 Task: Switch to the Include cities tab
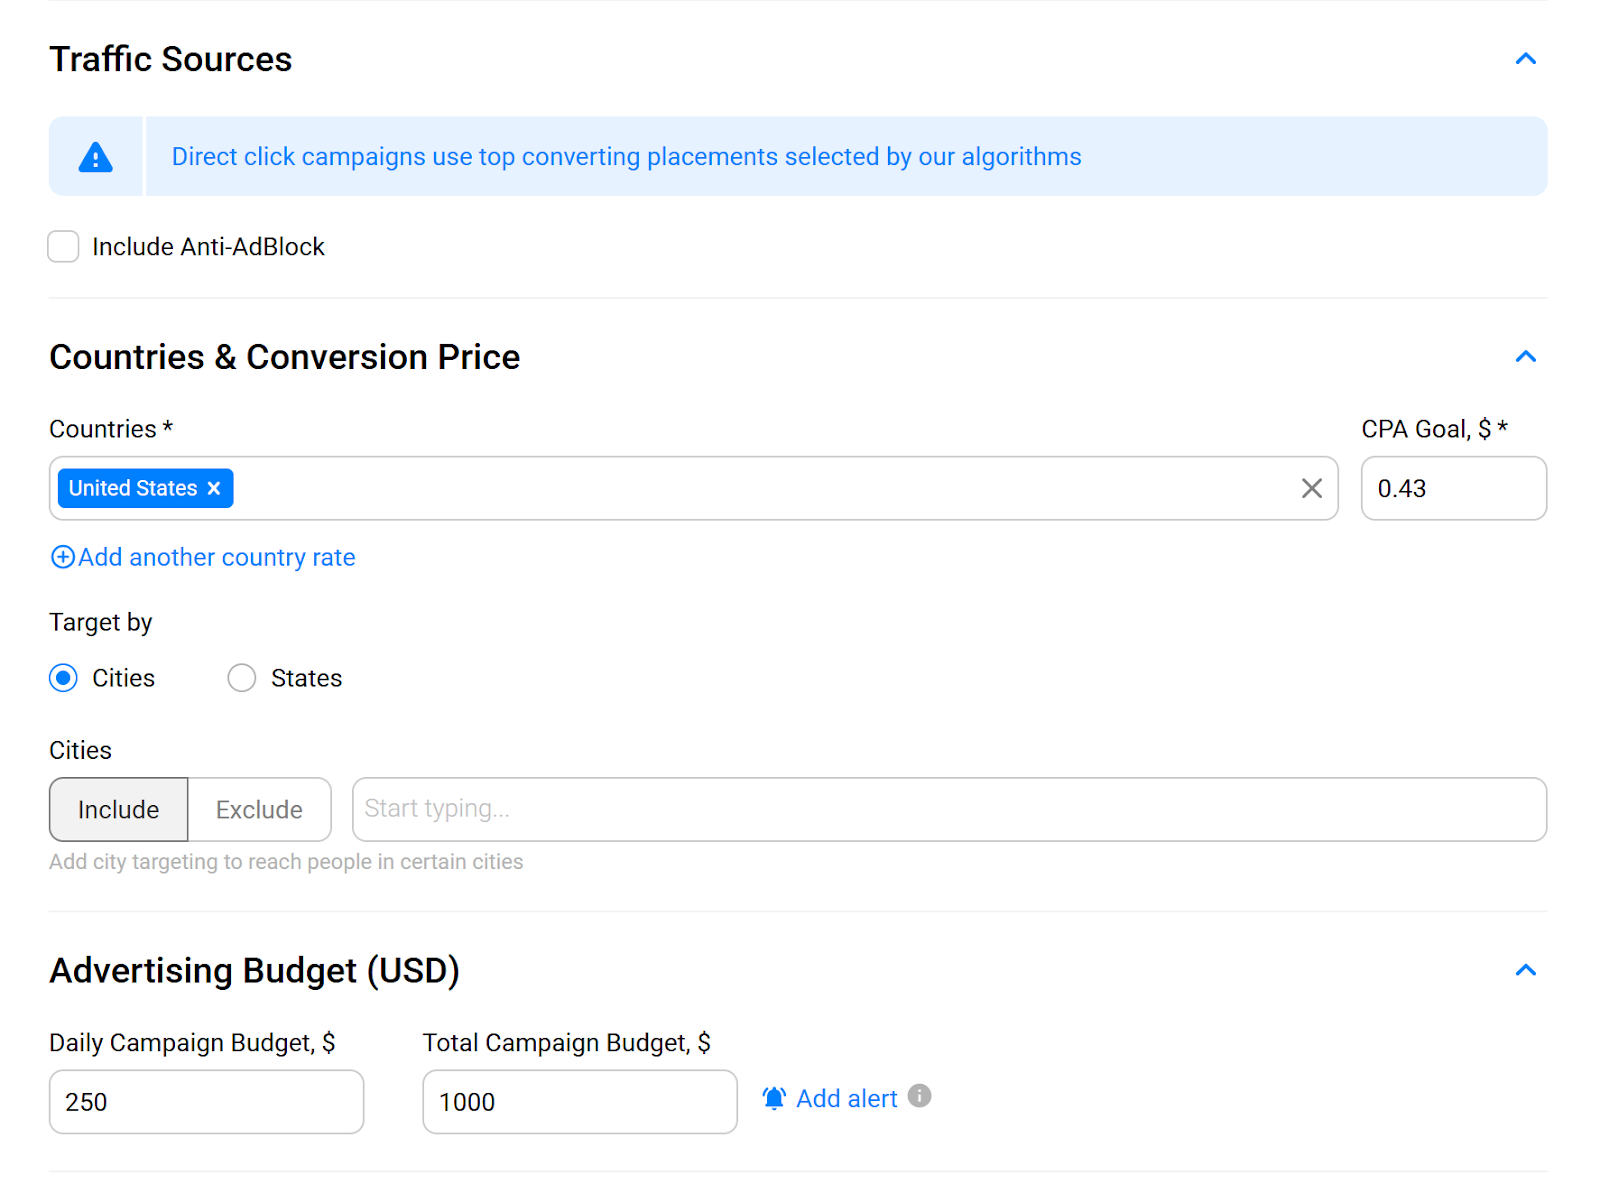click(x=119, y=809)
